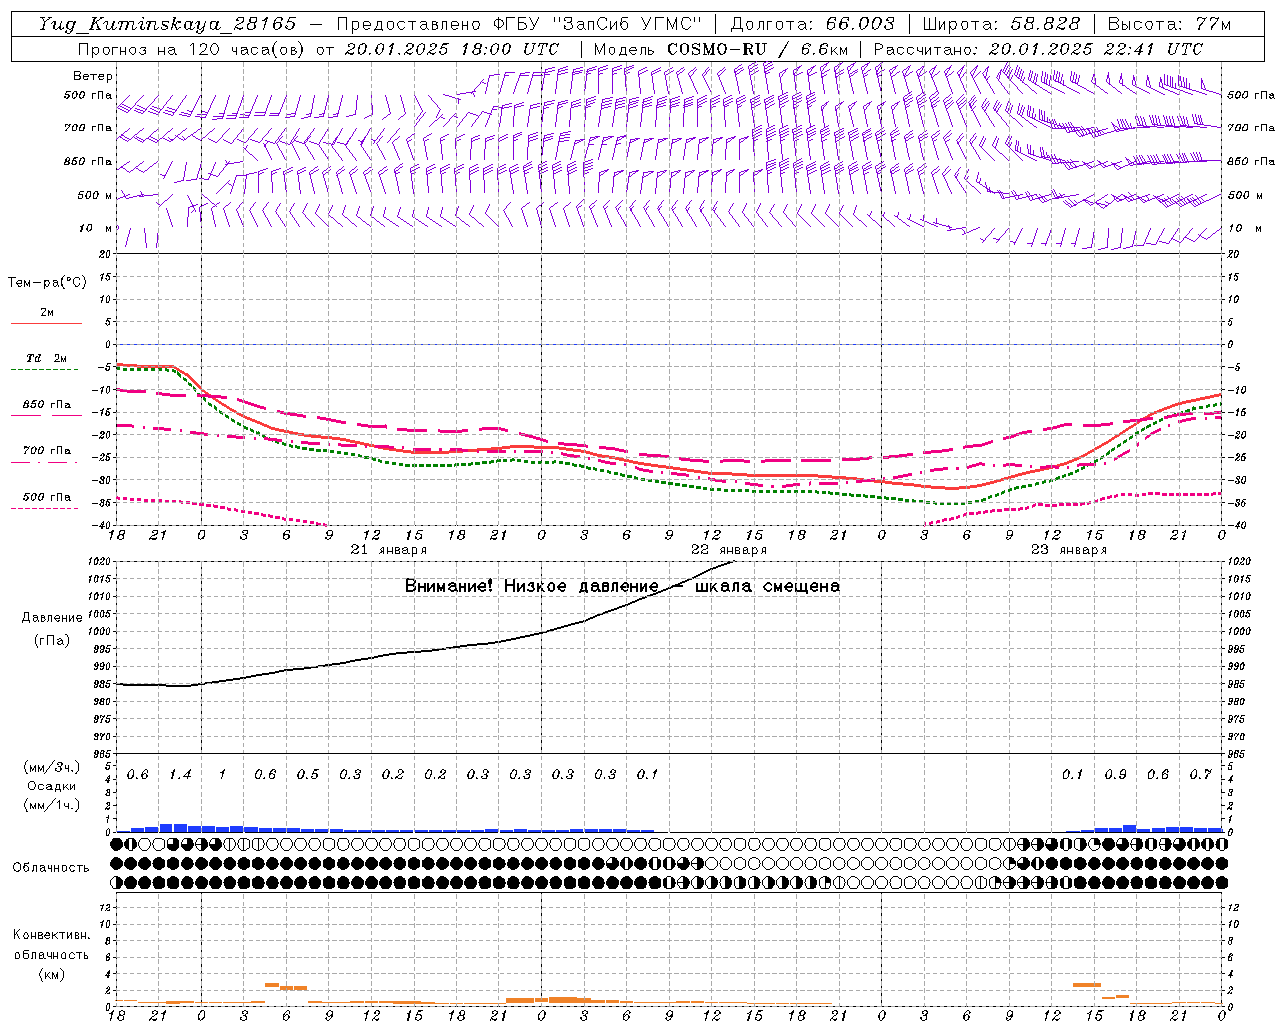Select the '2м' temperature legend entry

pyautogui.click(x=47, y=313)
